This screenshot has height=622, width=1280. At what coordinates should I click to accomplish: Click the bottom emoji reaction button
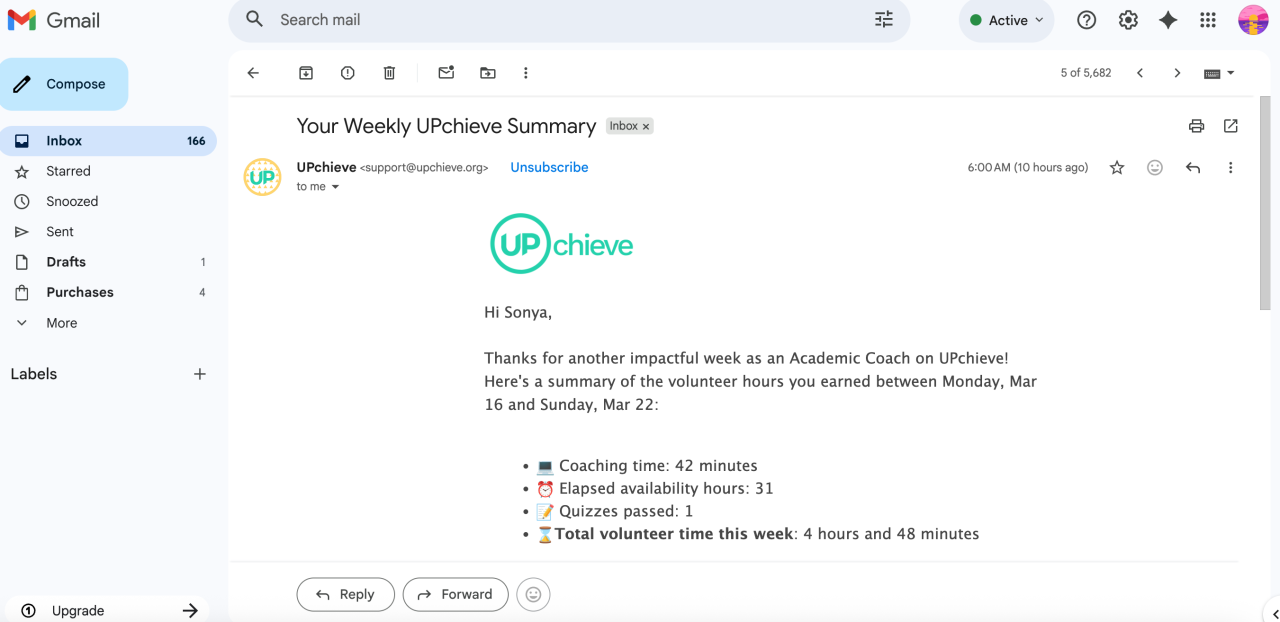(x=533, y=594)
